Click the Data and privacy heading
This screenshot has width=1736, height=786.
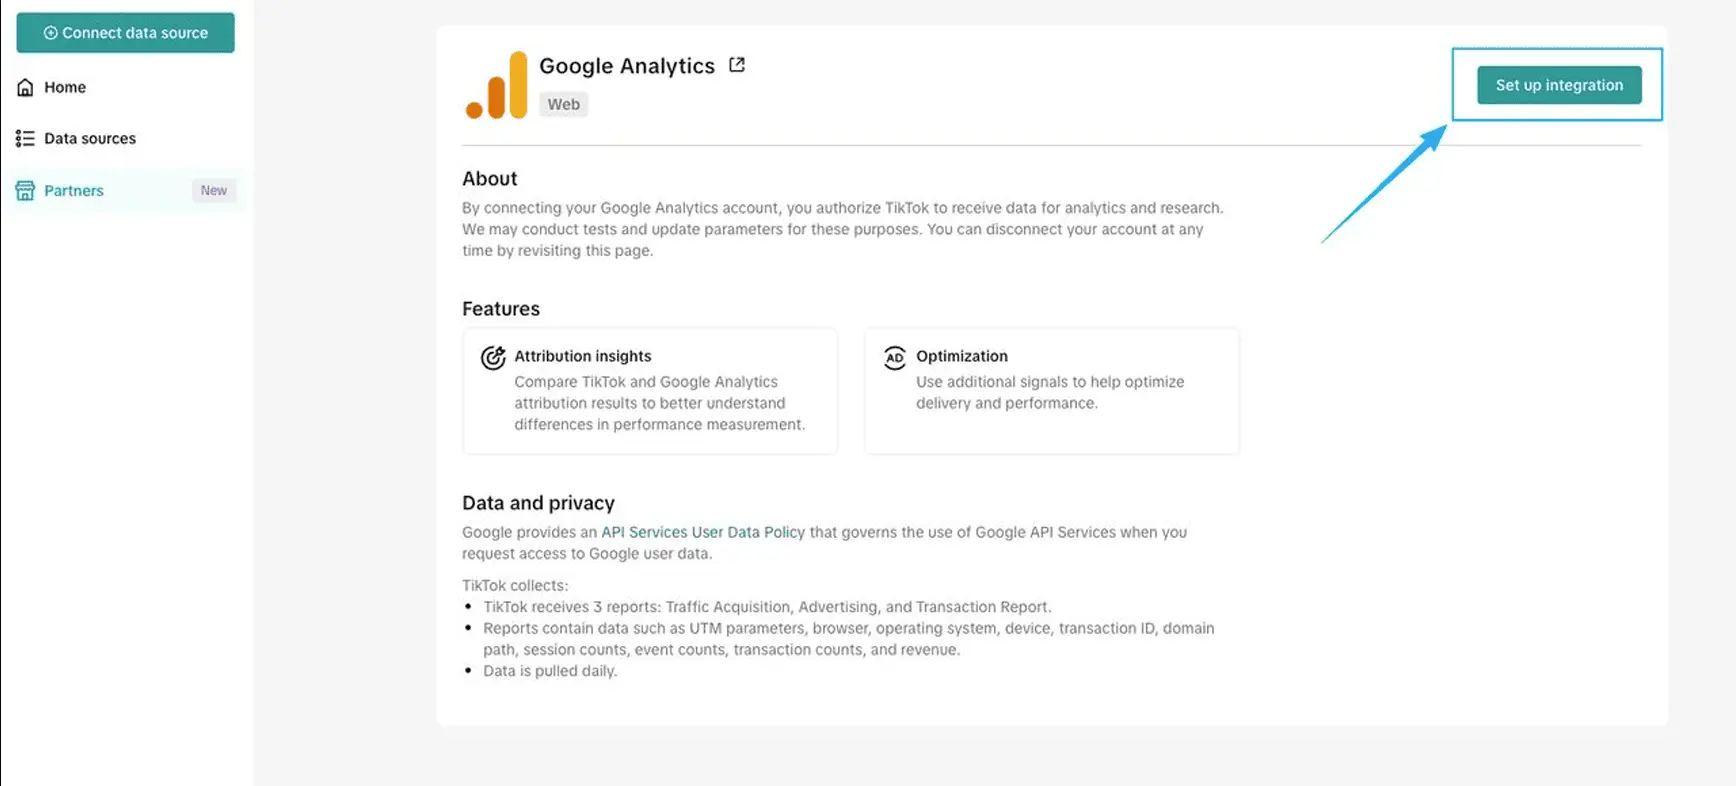click(538, 503)
